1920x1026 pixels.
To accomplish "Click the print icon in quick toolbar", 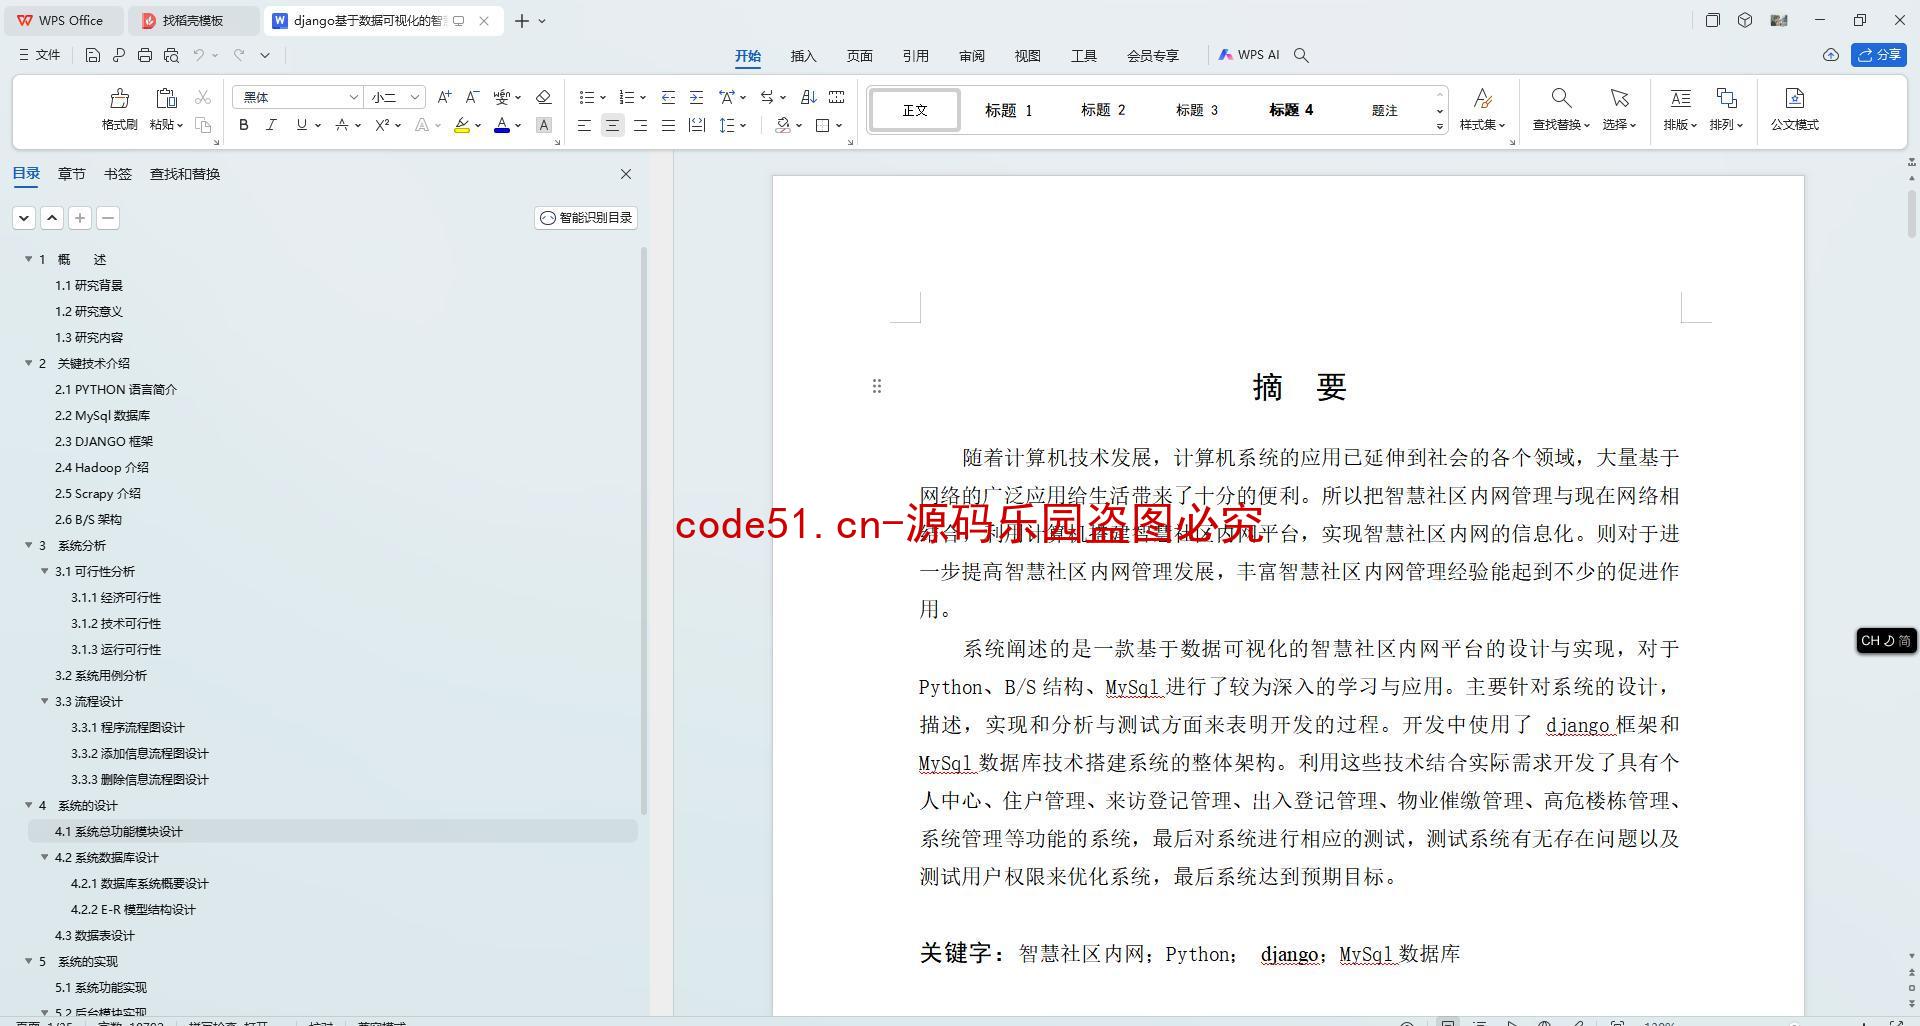I will coord(145,55).
